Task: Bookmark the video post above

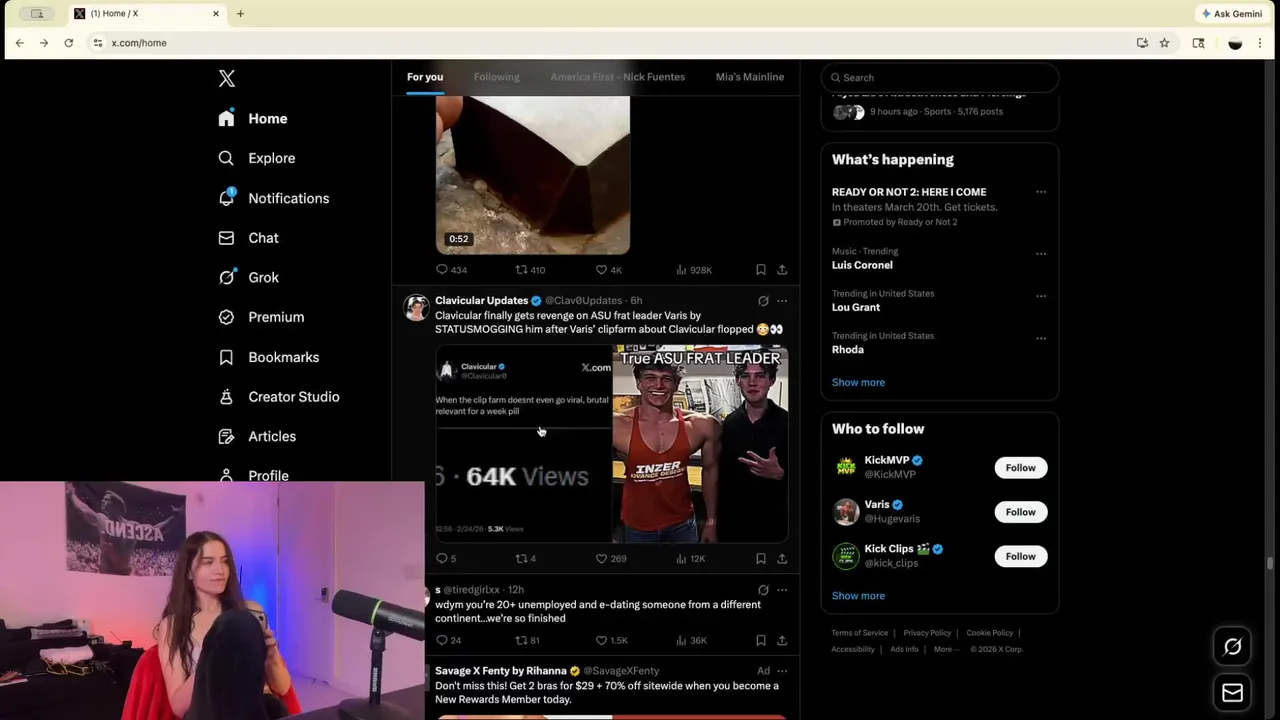Action: click(x=761, y=270)
